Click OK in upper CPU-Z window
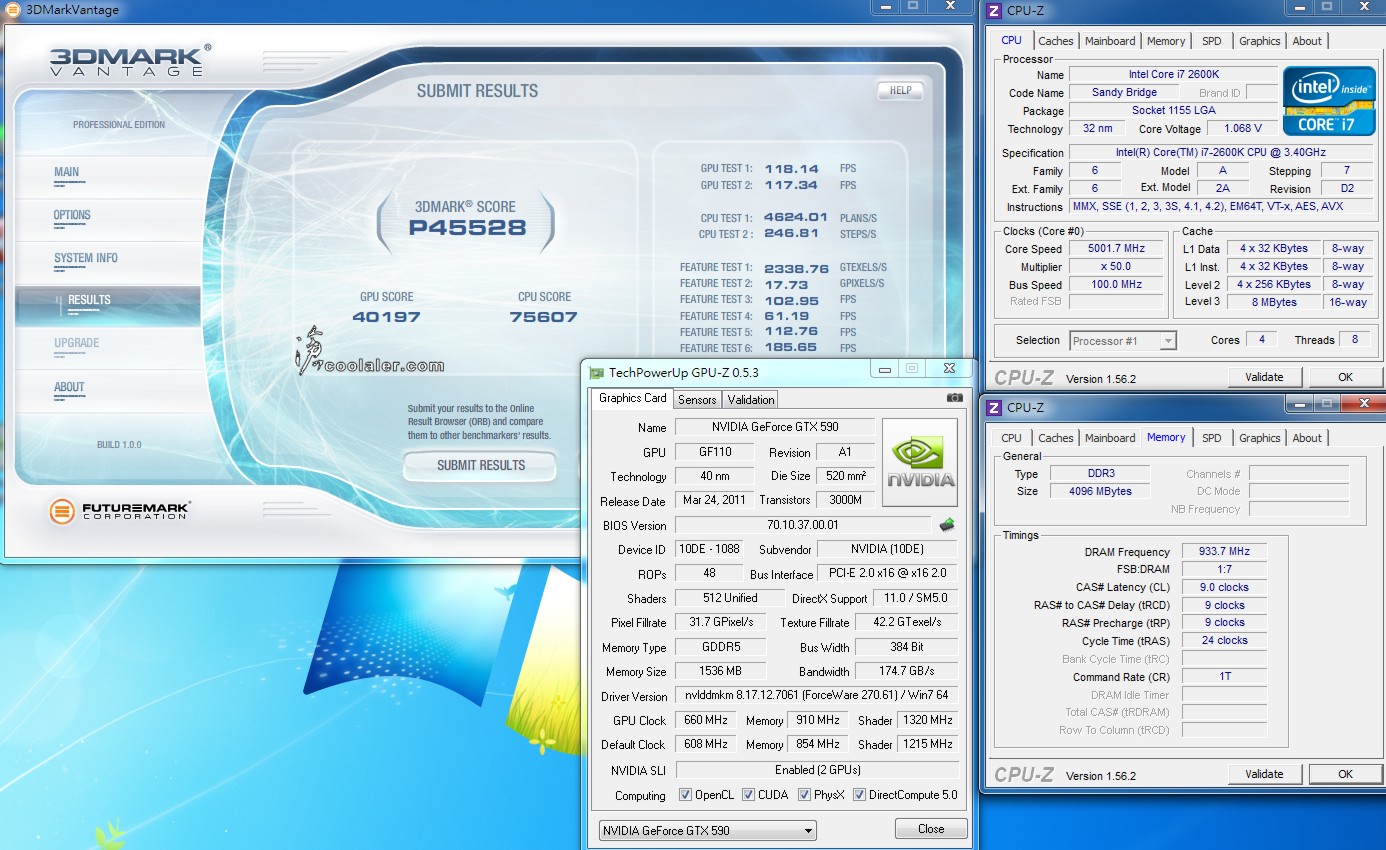1386x850 pixels. pyautogui.click(x=1345, y=377)
